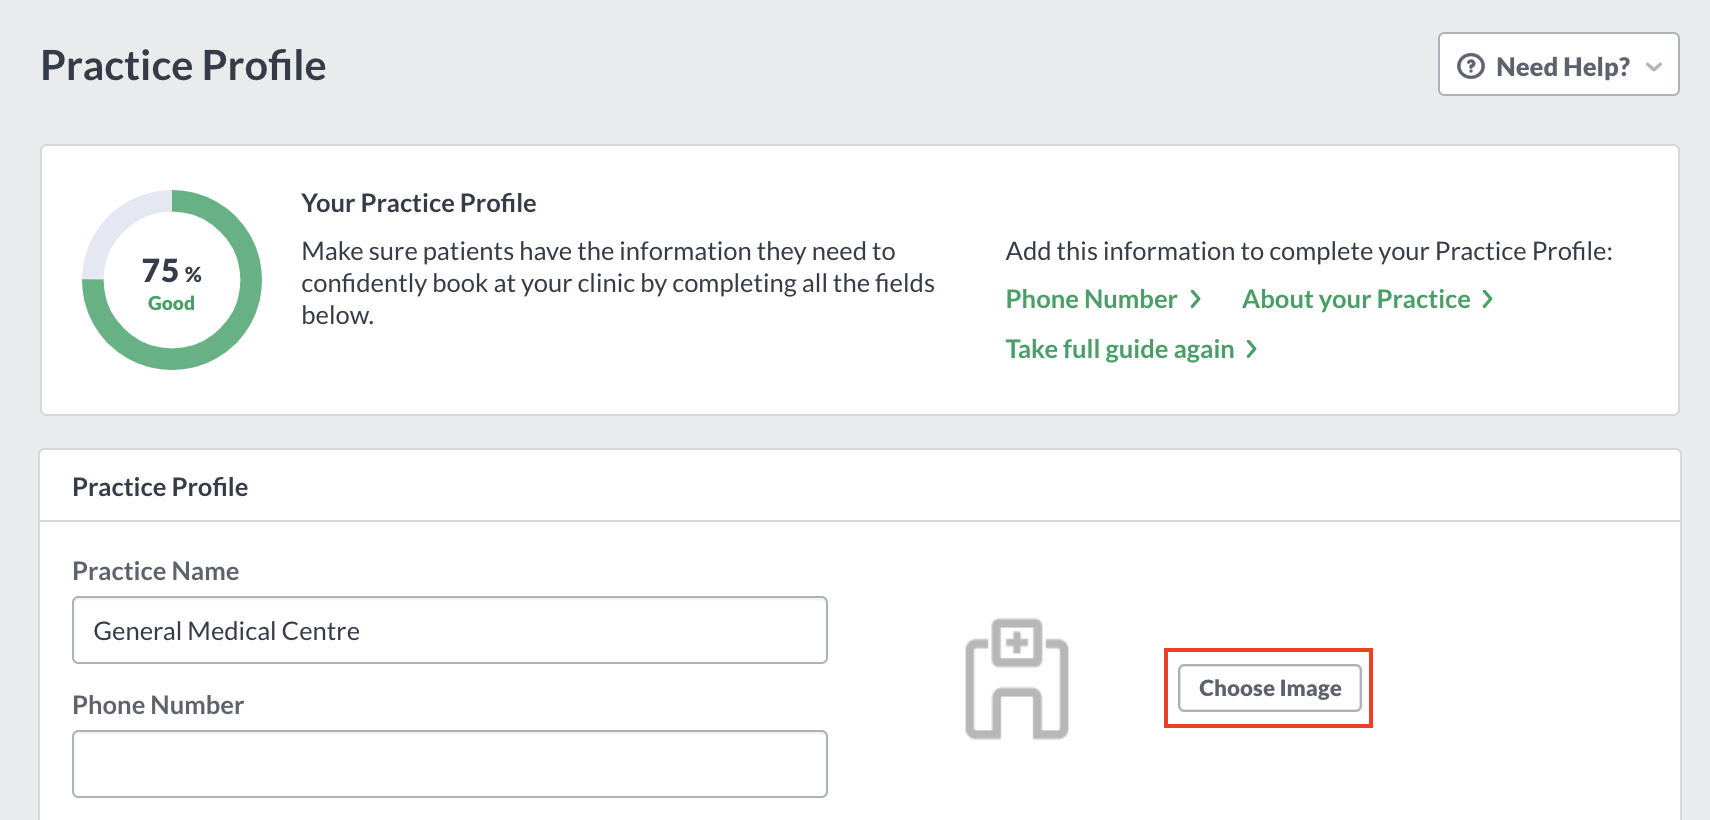Click the 75% completion progress ring
This screenshot has width=1710, height=820.
[x=172, y=280]
